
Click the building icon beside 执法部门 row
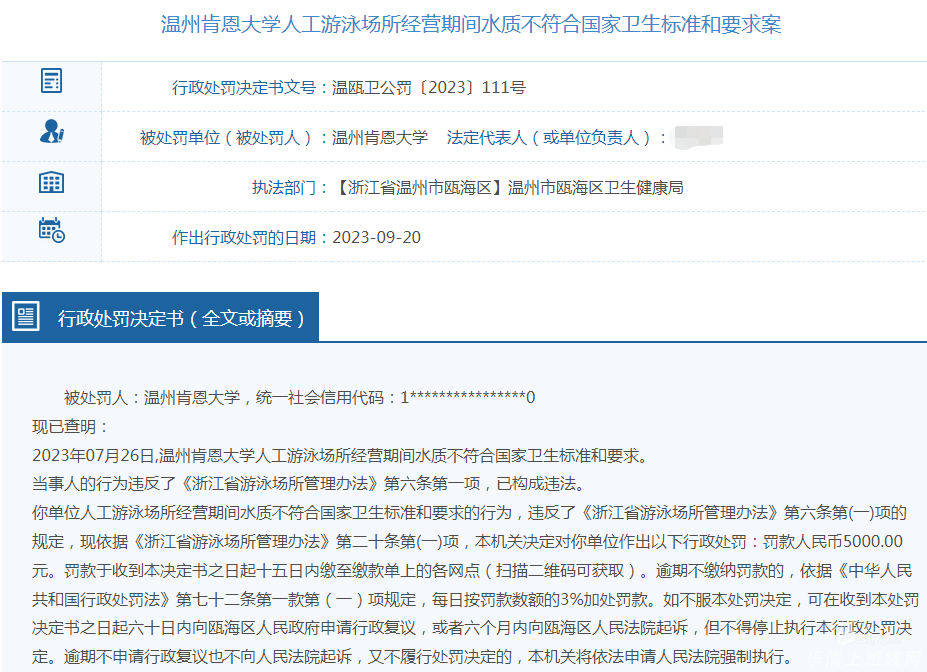click(51, 182)
